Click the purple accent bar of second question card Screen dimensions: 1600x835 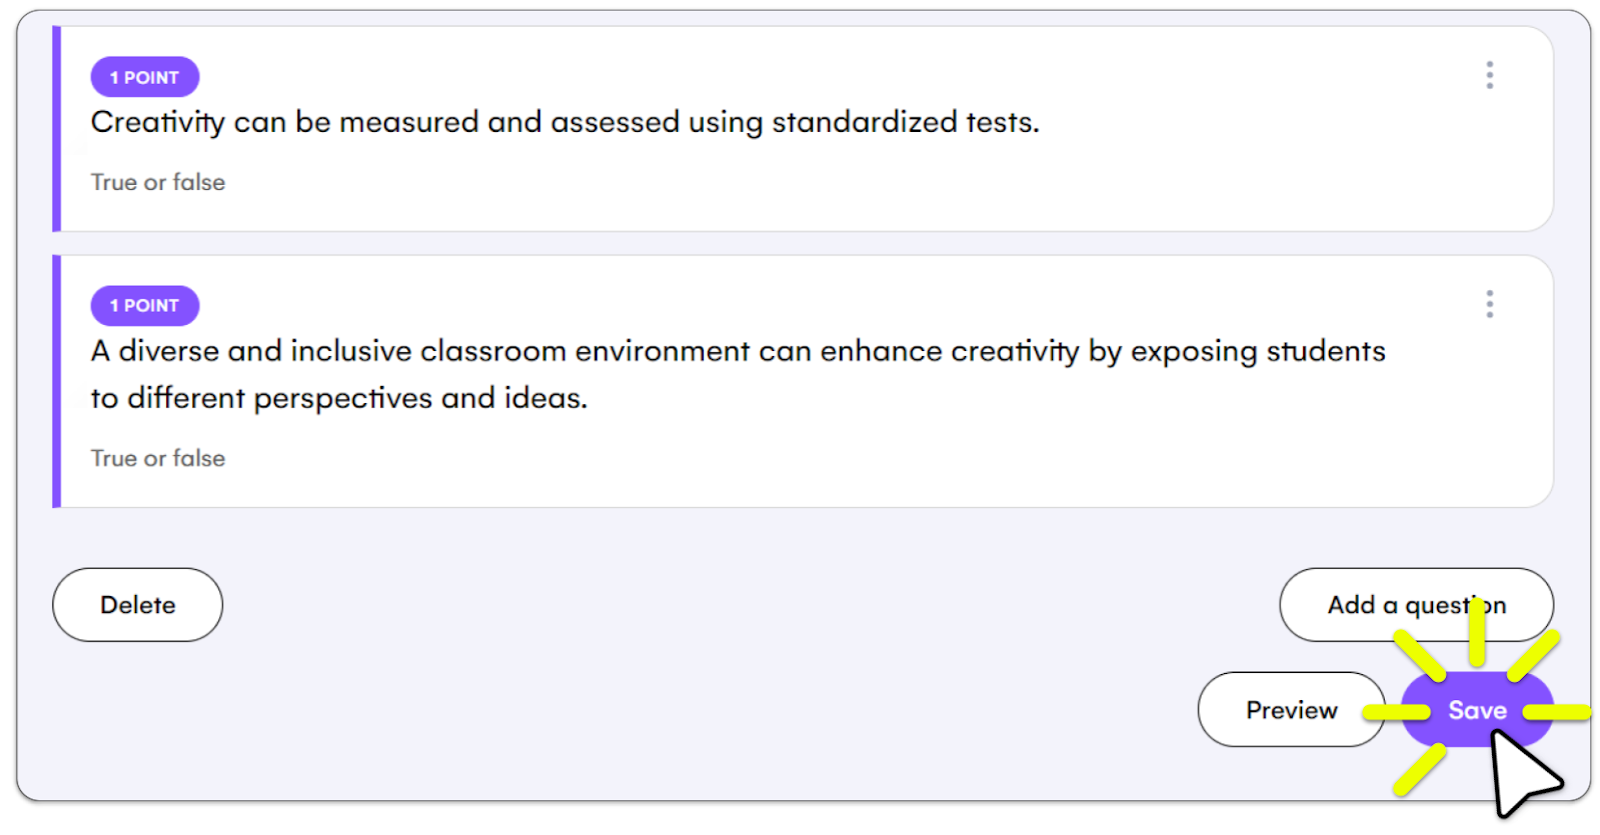pos(57,381)
